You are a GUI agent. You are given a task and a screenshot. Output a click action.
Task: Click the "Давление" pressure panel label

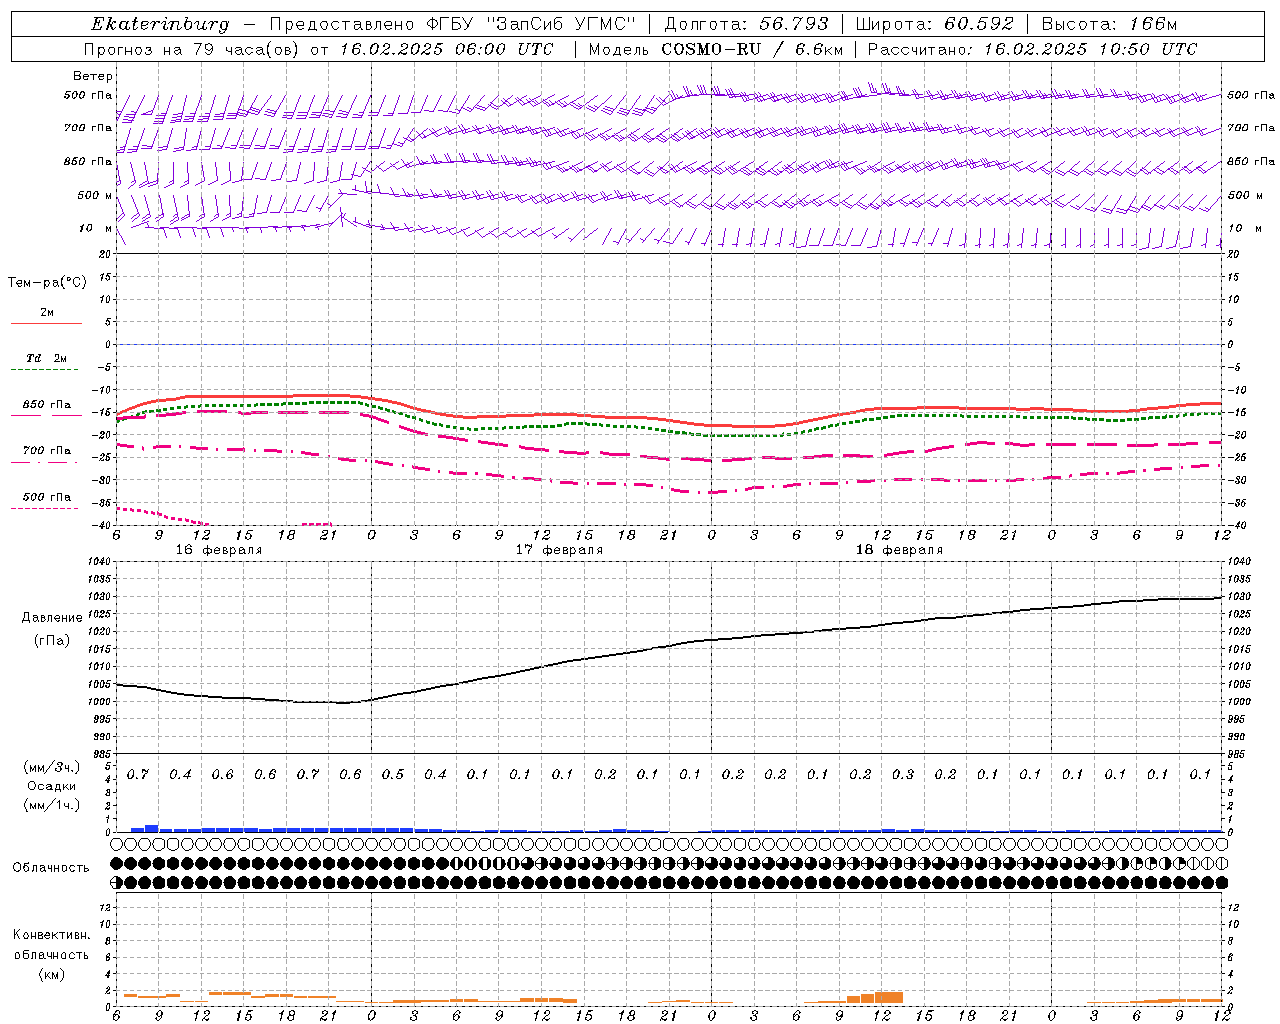tap(52, 618)
